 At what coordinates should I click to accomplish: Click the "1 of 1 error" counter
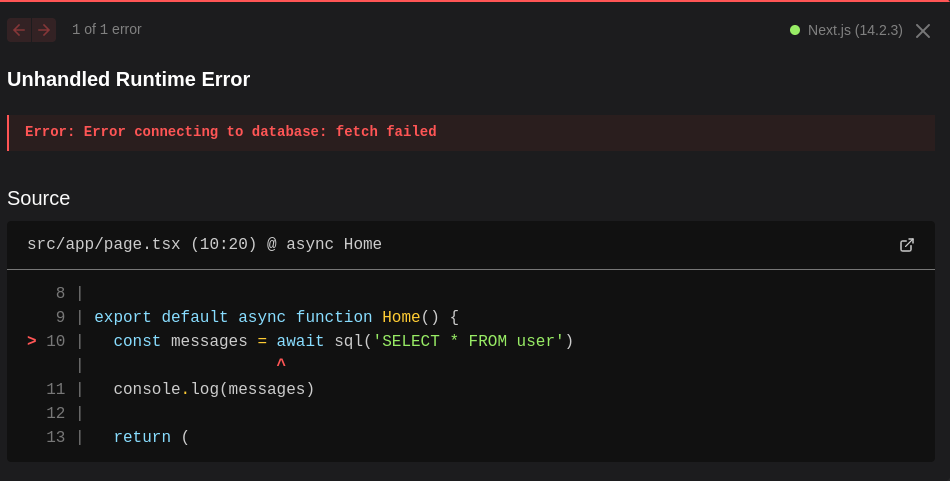[107, 30]
